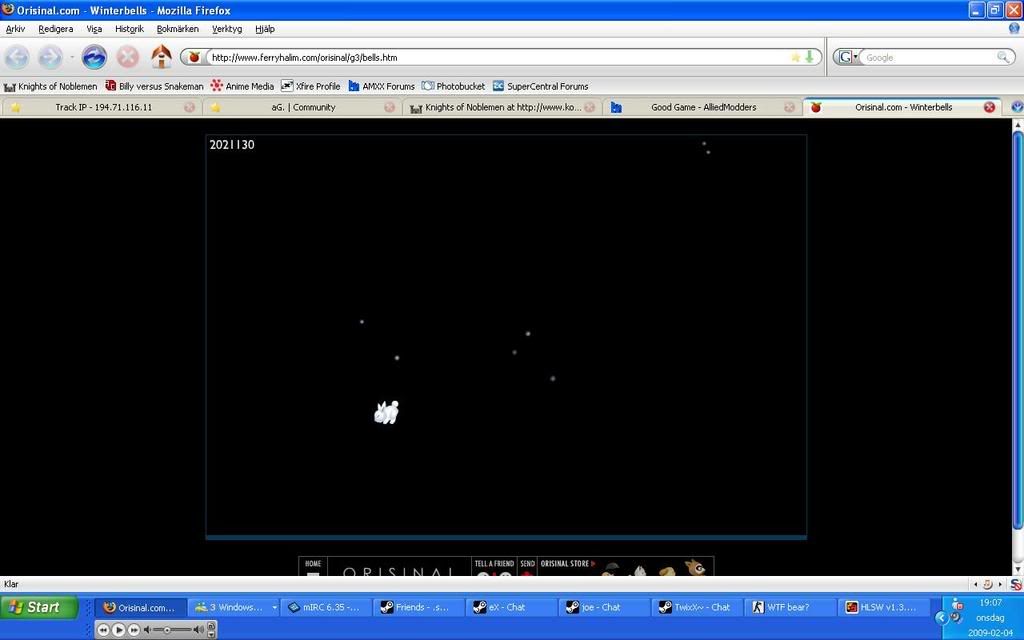
Task: Click the Back navigation arrow
Action: pyautogui.click(x=17, y=57)
